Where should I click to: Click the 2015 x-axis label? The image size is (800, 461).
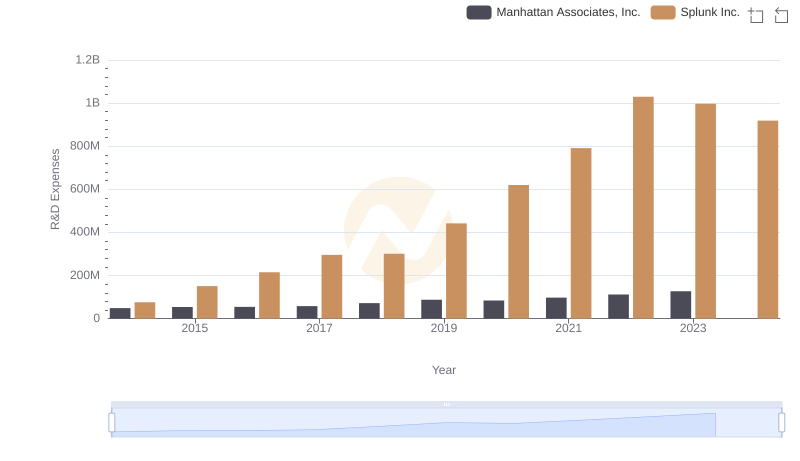pos(195,328)
